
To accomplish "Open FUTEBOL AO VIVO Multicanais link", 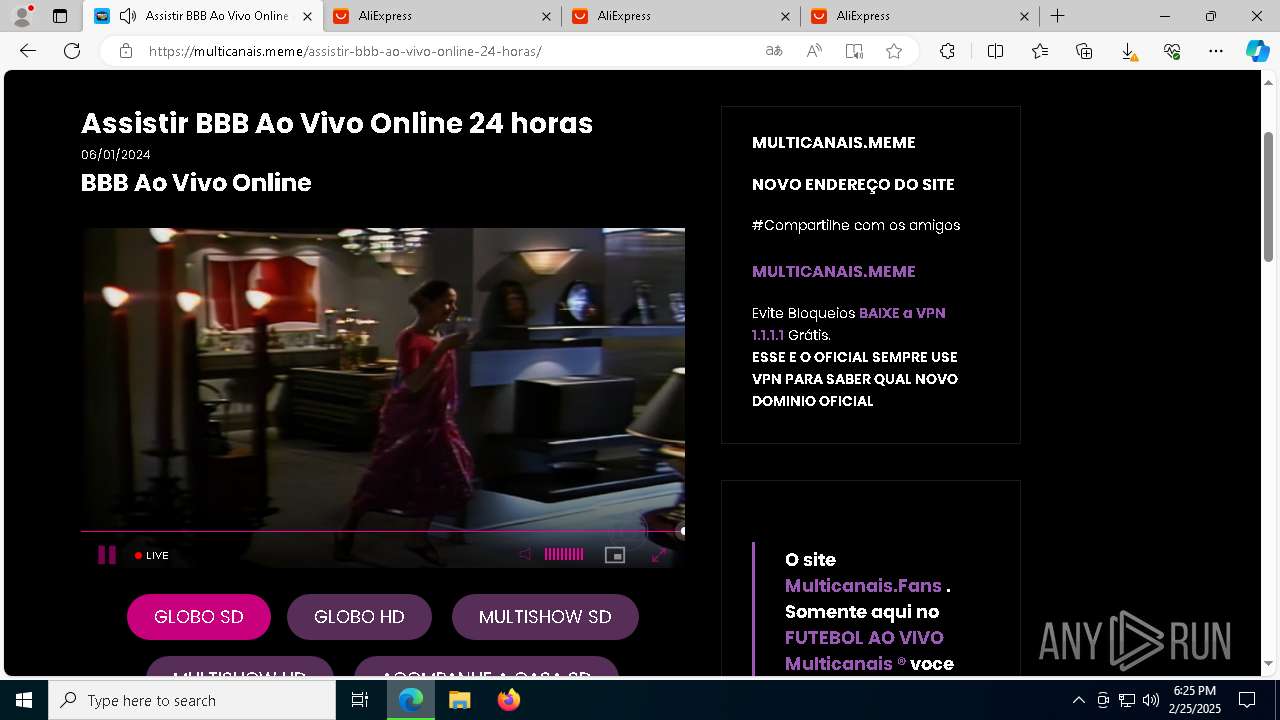I will click(x=864, y=650).
